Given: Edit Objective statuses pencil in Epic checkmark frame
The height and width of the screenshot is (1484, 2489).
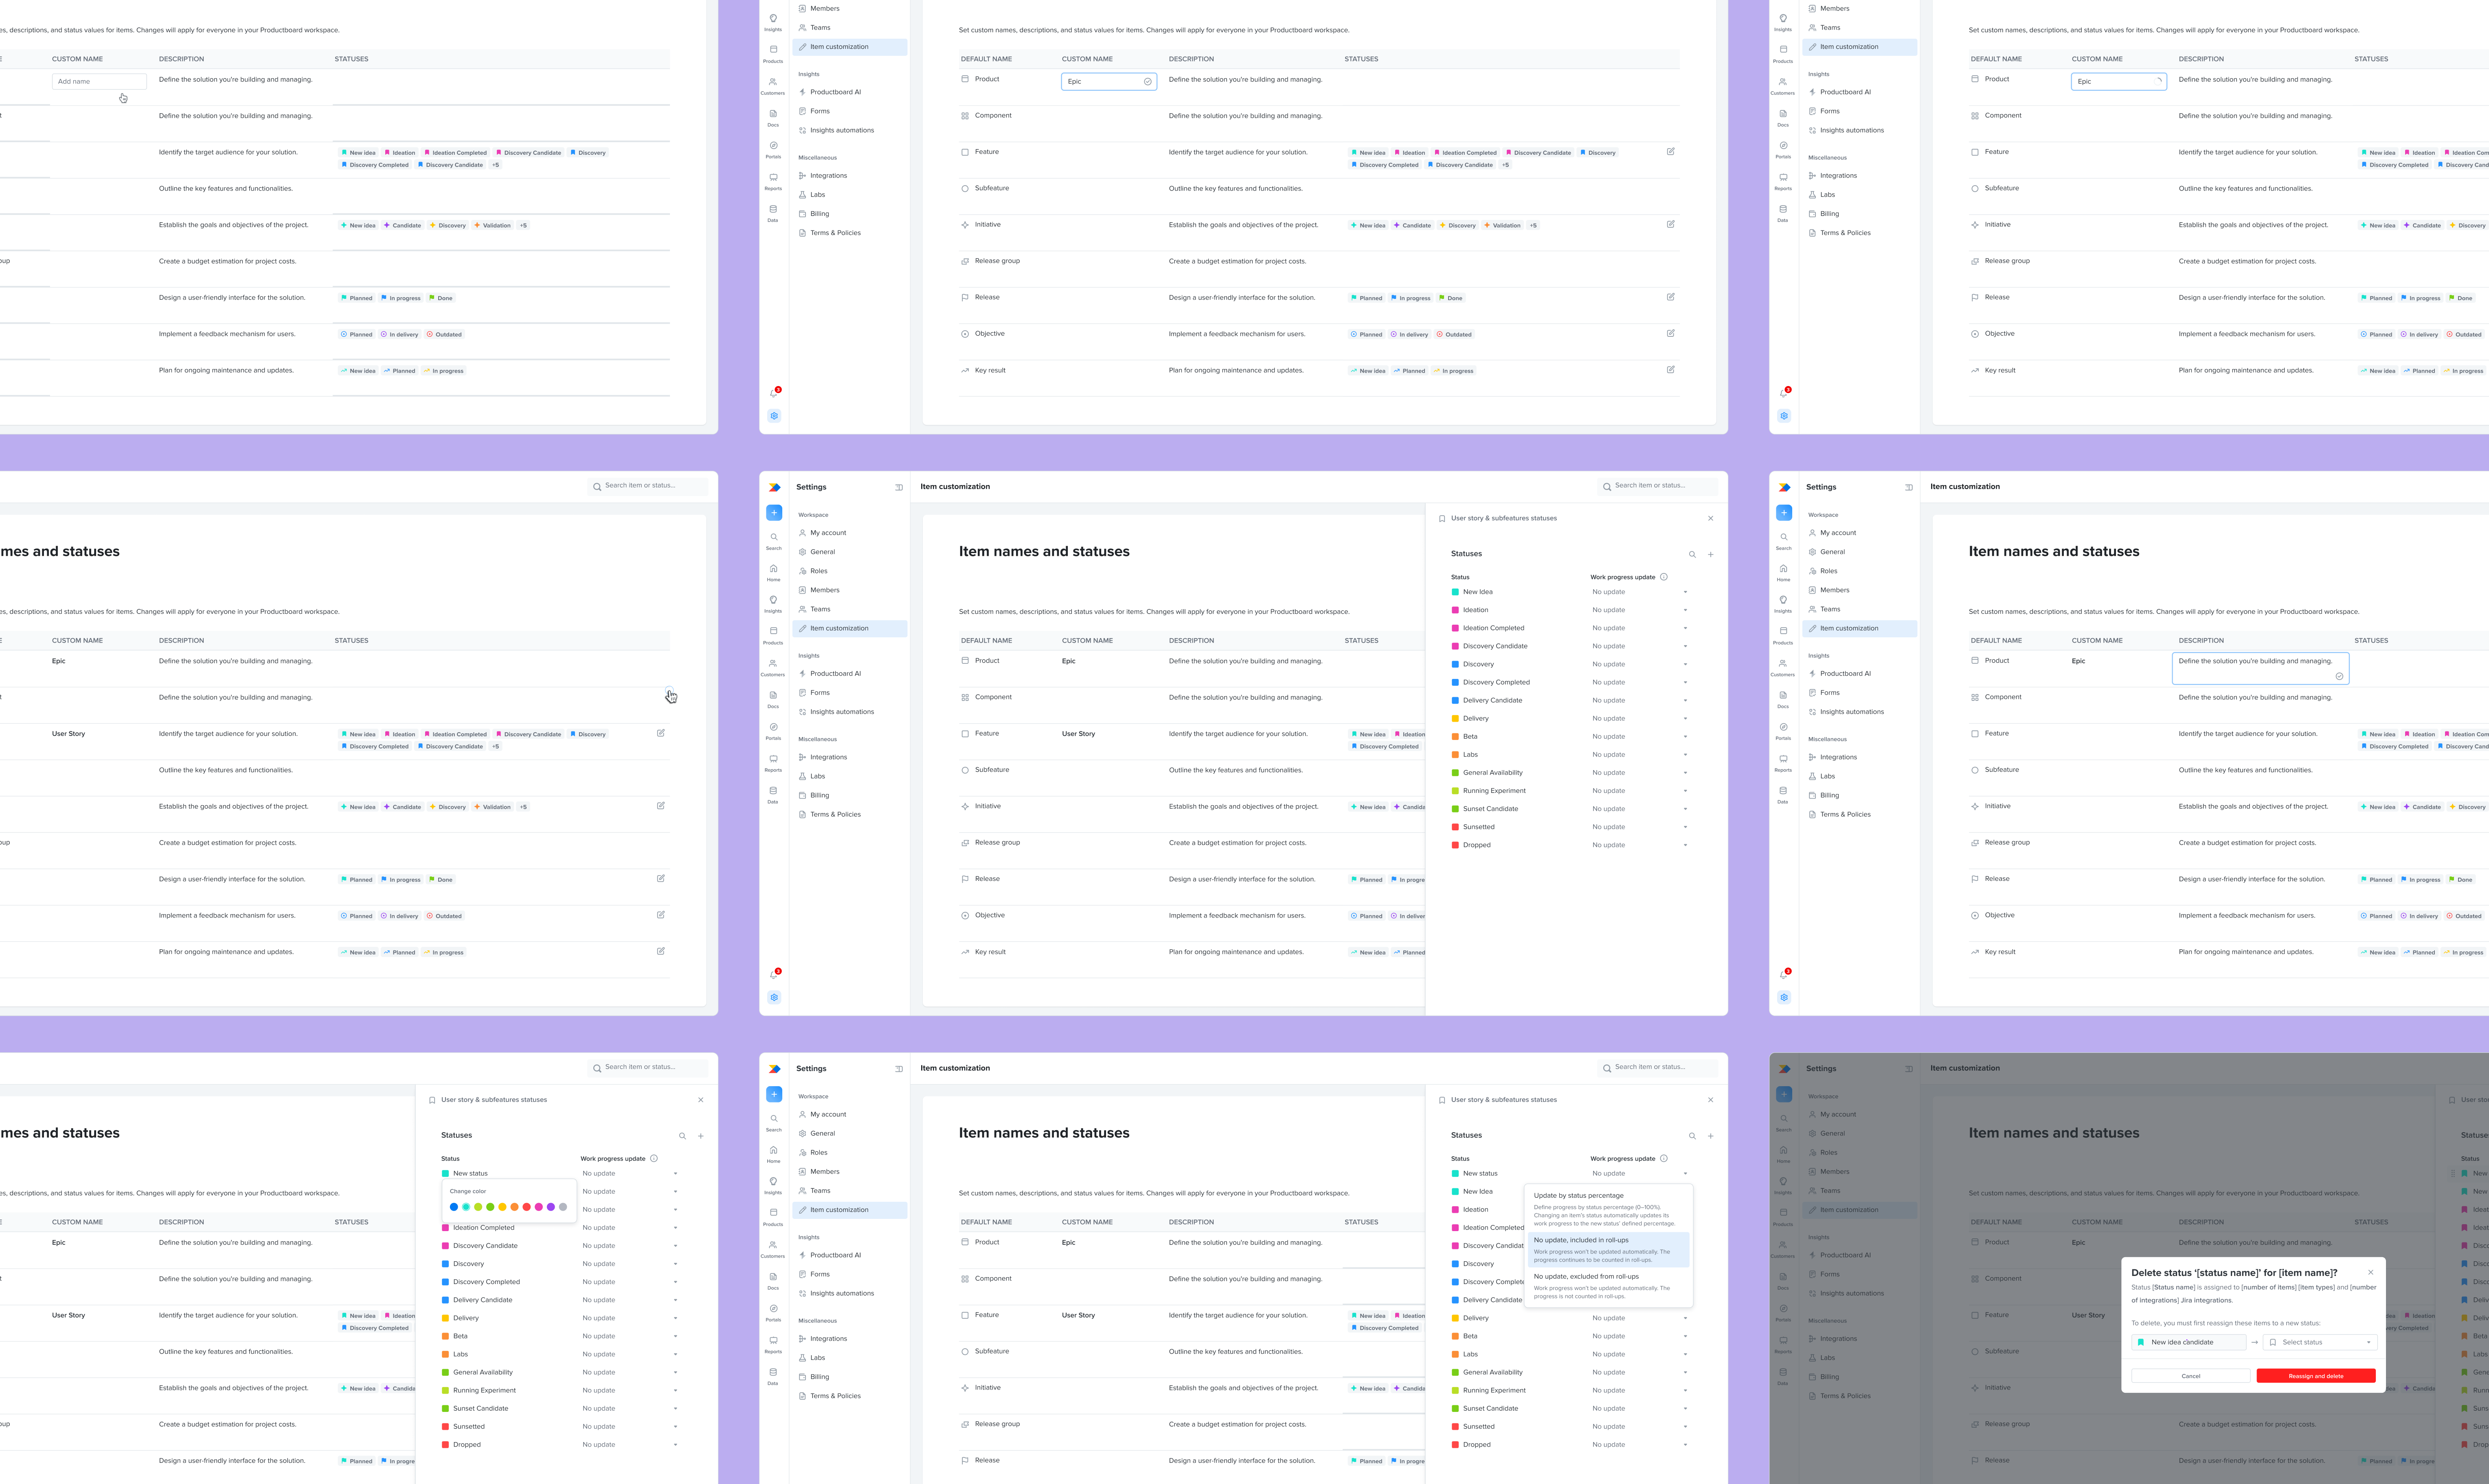Looking at the screenshot, I should click(1670, 333).
